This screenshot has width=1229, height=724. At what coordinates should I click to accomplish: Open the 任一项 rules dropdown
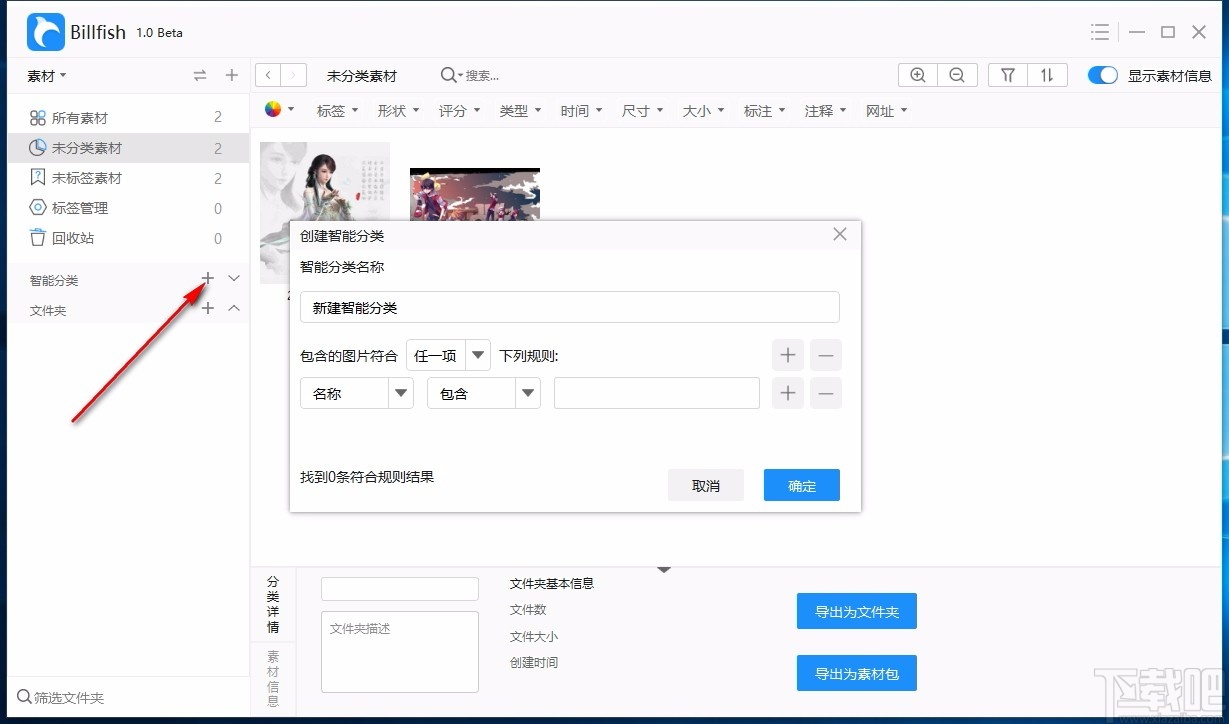point(448,355)
